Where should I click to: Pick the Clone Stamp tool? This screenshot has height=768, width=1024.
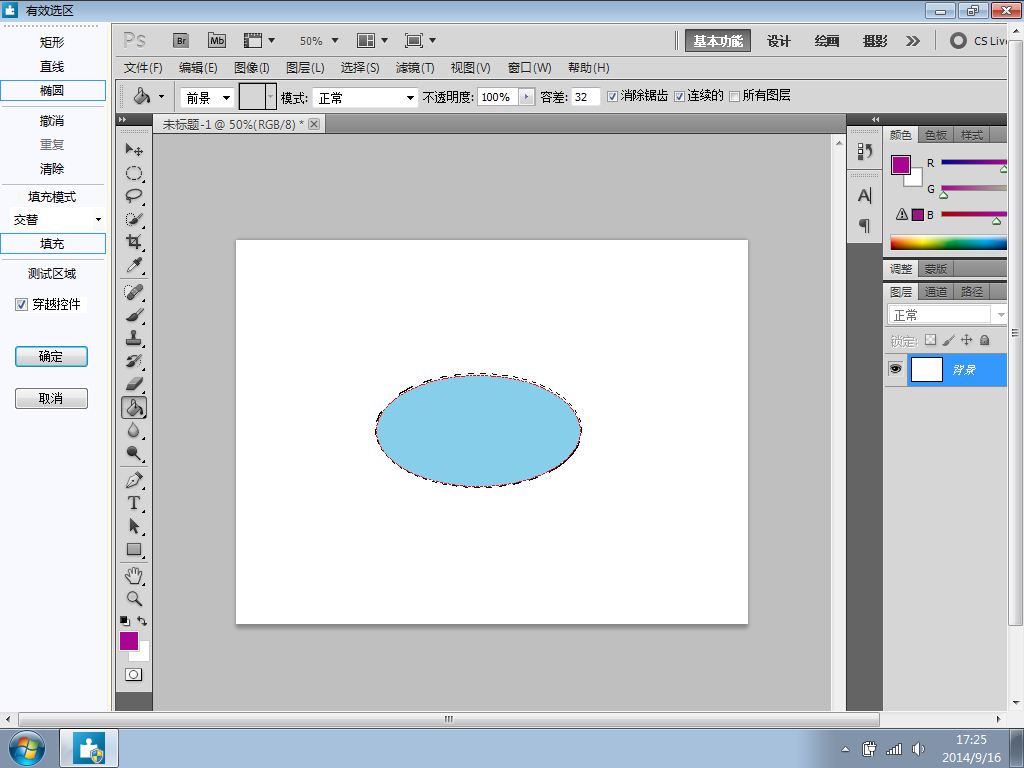click(133, 338)
